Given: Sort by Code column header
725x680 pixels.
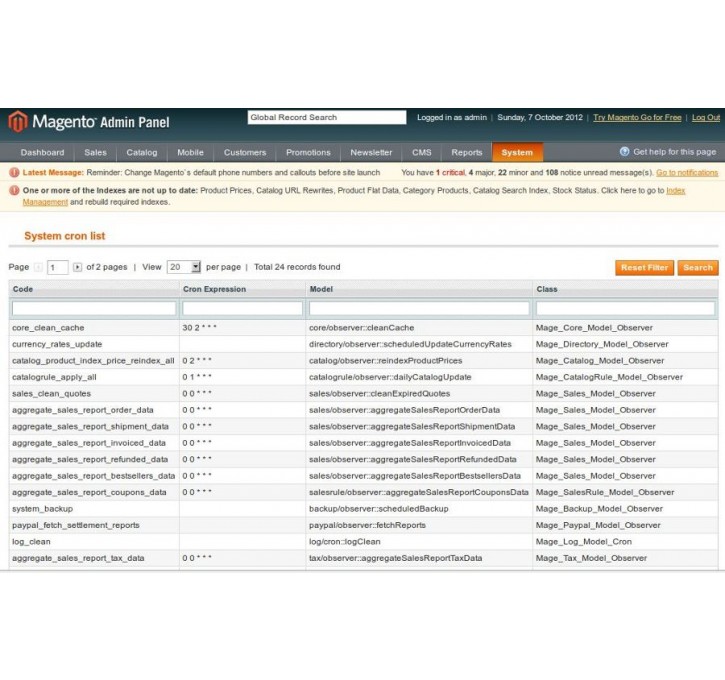Looking at the screenshot, I should [x=23, y=289].
